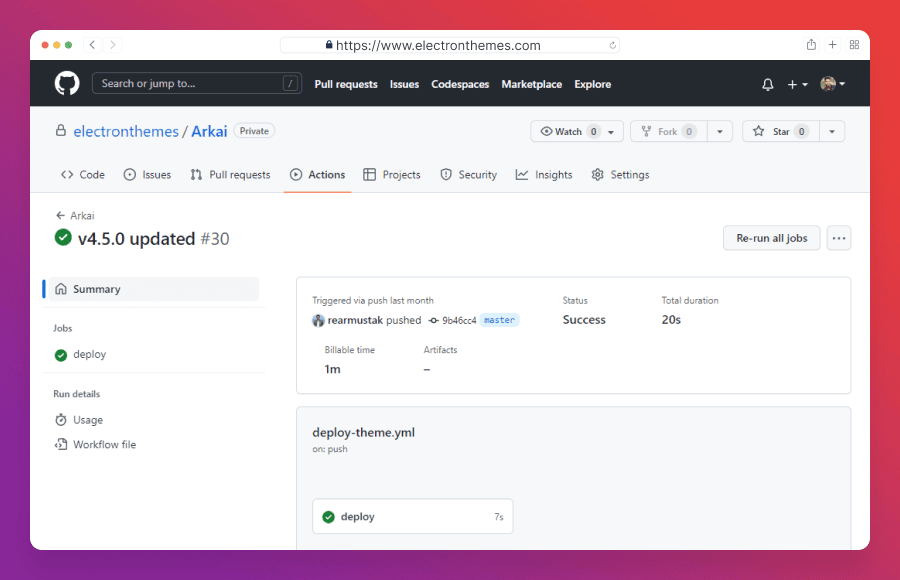The image size is (900, 580).
Task: Switch to the repository Pull requests tab
Action: point(230,175)
